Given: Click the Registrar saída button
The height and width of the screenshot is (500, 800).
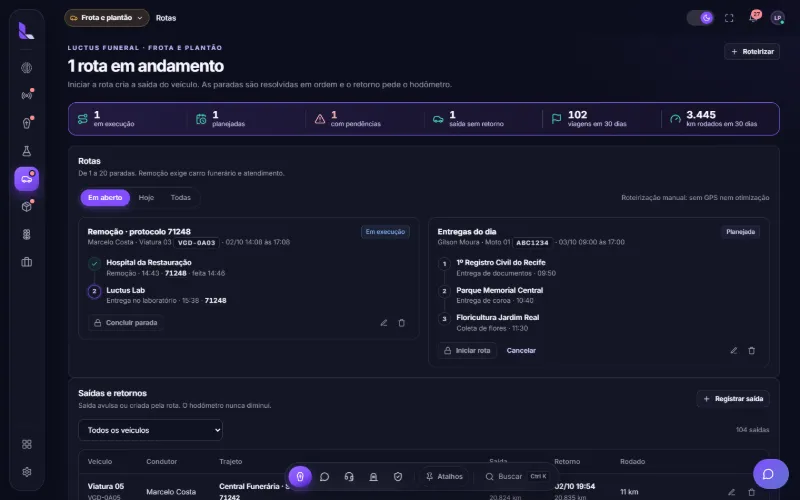Looking at the screenshot, I should pyautogui.click(x=733, y=399).
